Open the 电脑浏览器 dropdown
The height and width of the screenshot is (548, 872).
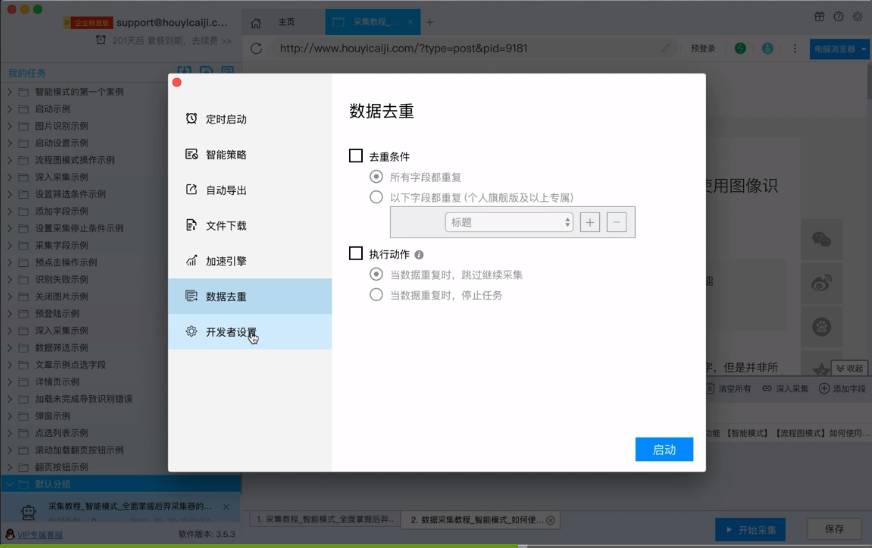[840, 49]
